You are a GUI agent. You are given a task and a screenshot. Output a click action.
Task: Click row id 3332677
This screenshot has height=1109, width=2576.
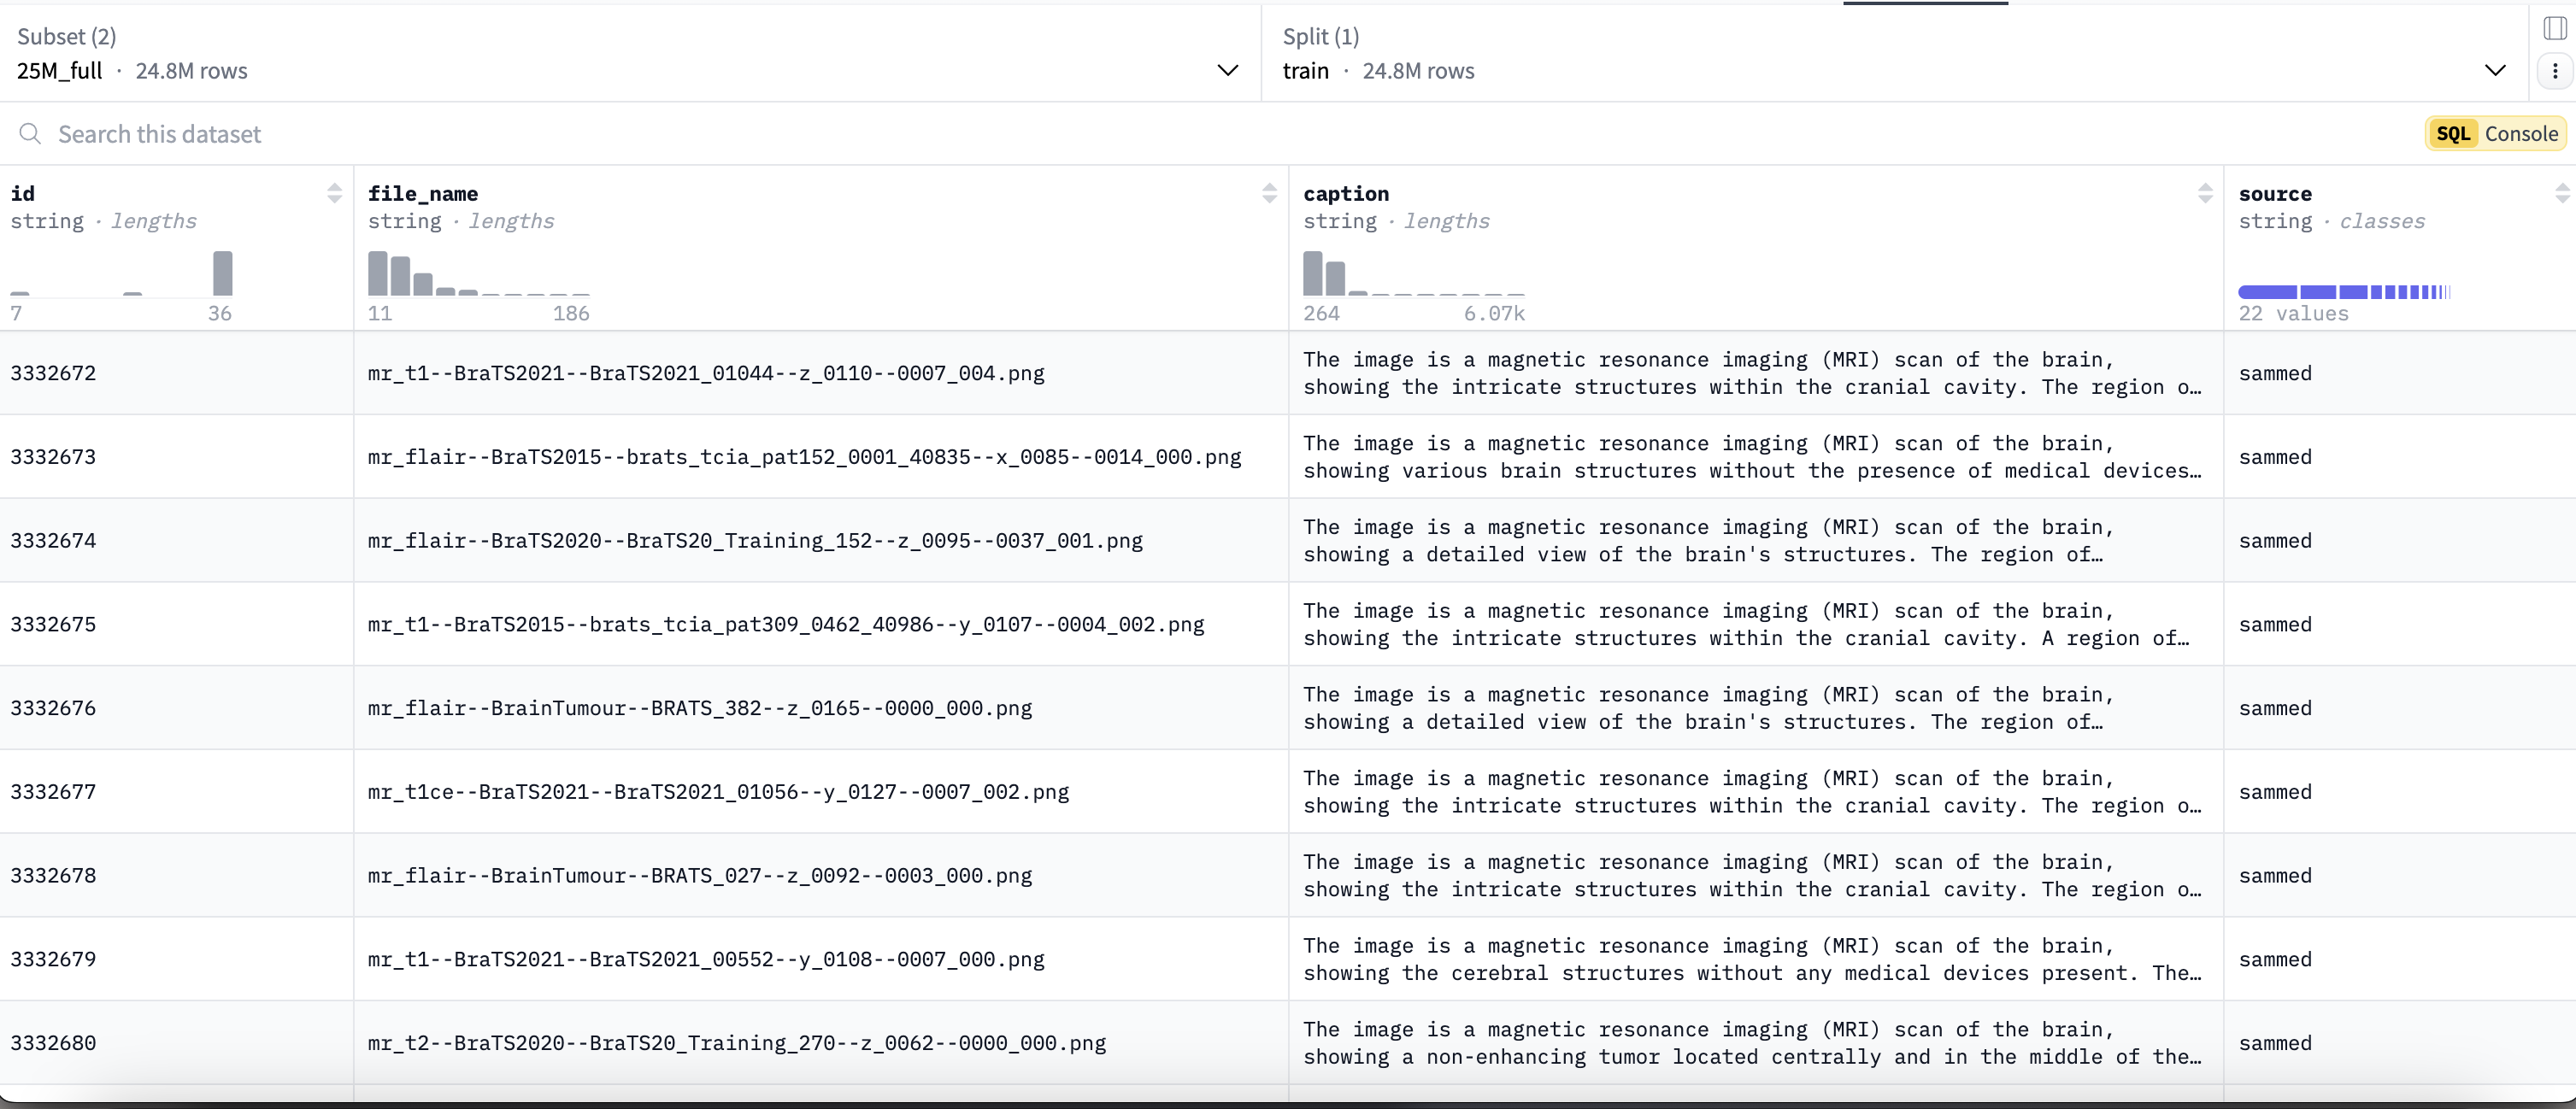click(53, 792)
